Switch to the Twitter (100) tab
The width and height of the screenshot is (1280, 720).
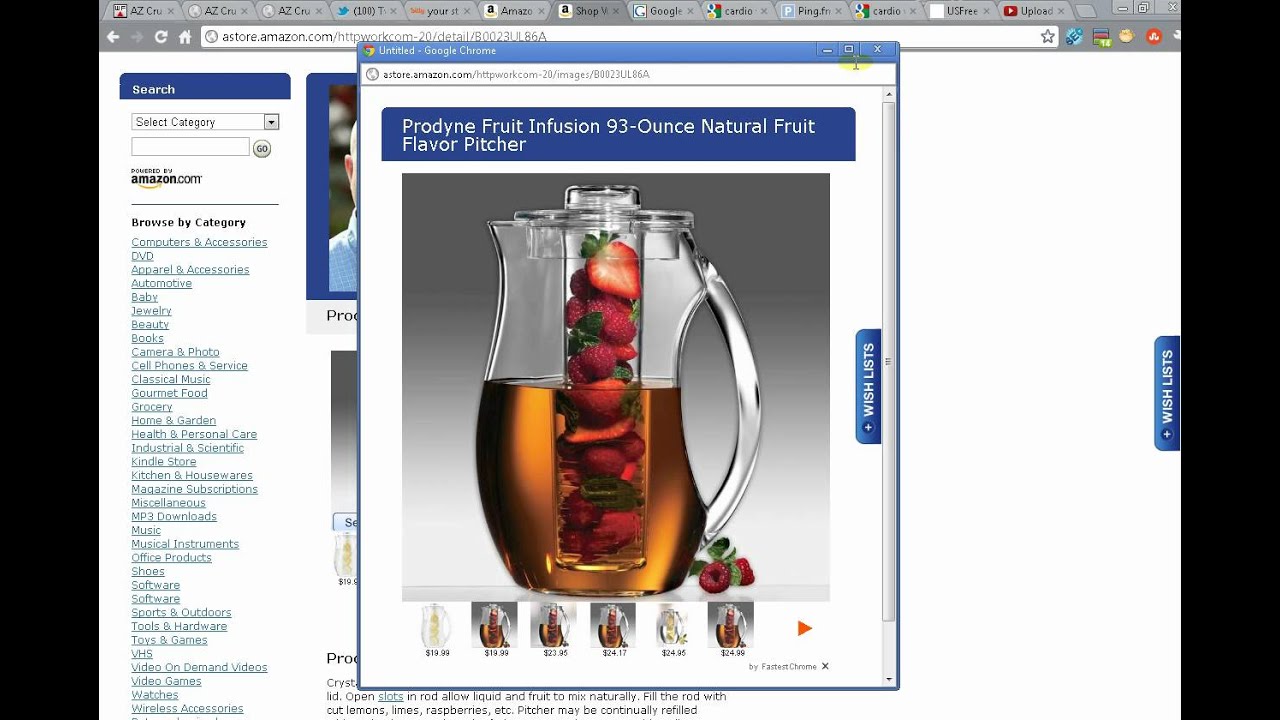[x=367, y=11]
